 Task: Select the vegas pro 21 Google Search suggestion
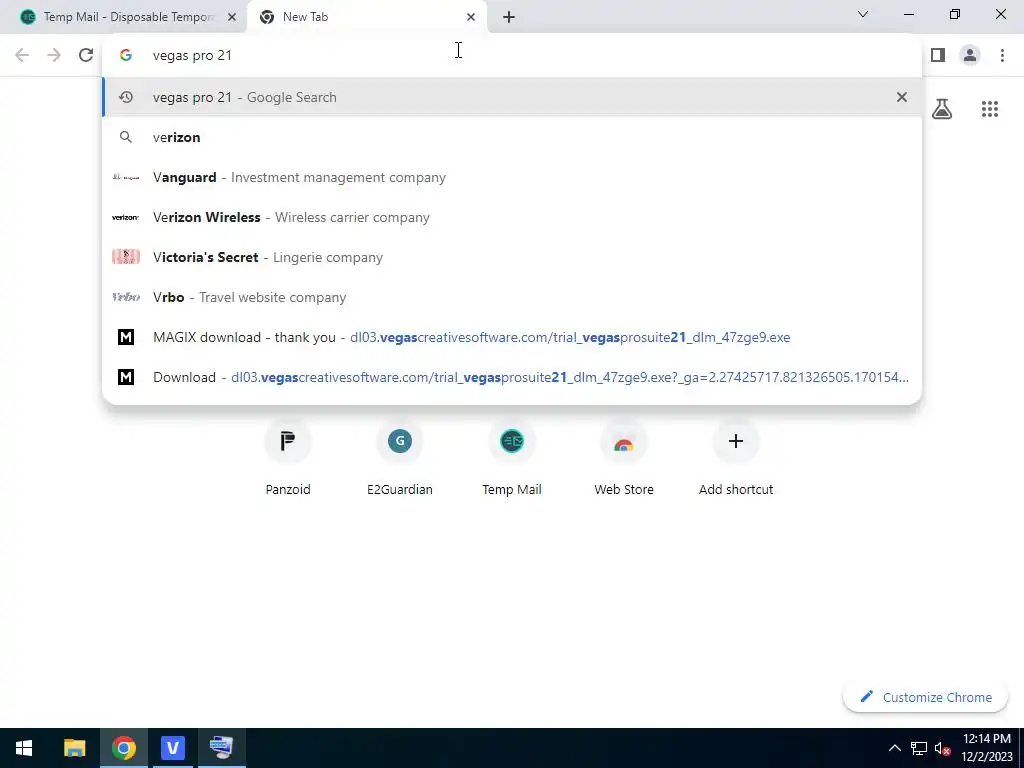[512, 97]
